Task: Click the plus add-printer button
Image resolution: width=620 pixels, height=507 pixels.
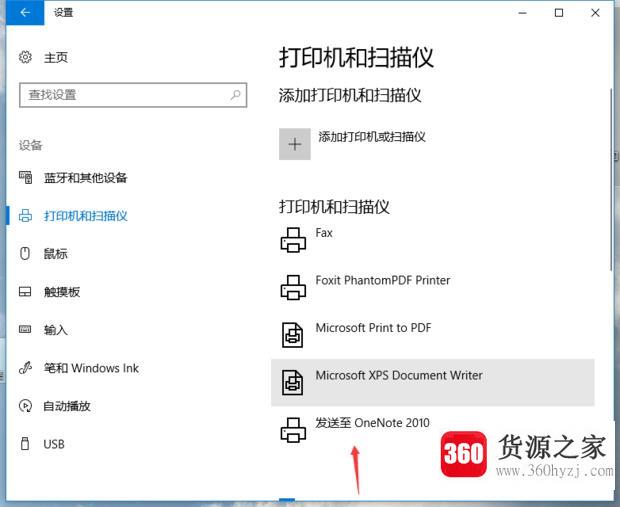Action: (295, 144)
